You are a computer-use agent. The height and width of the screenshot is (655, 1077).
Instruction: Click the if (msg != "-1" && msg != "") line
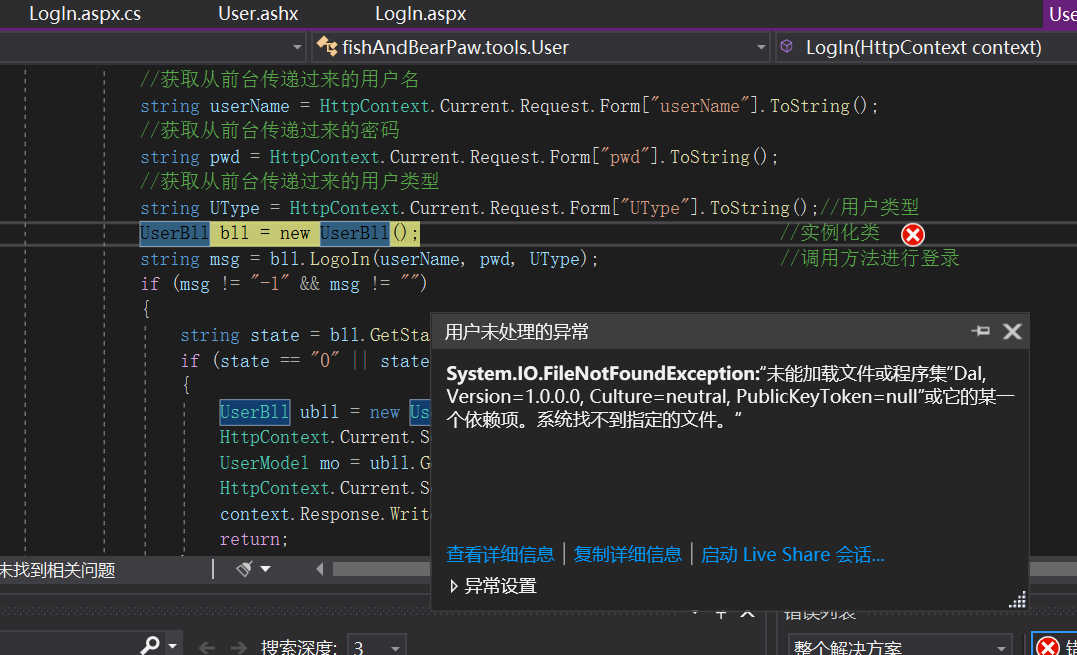pyautogui.click(x=284, y=284)
